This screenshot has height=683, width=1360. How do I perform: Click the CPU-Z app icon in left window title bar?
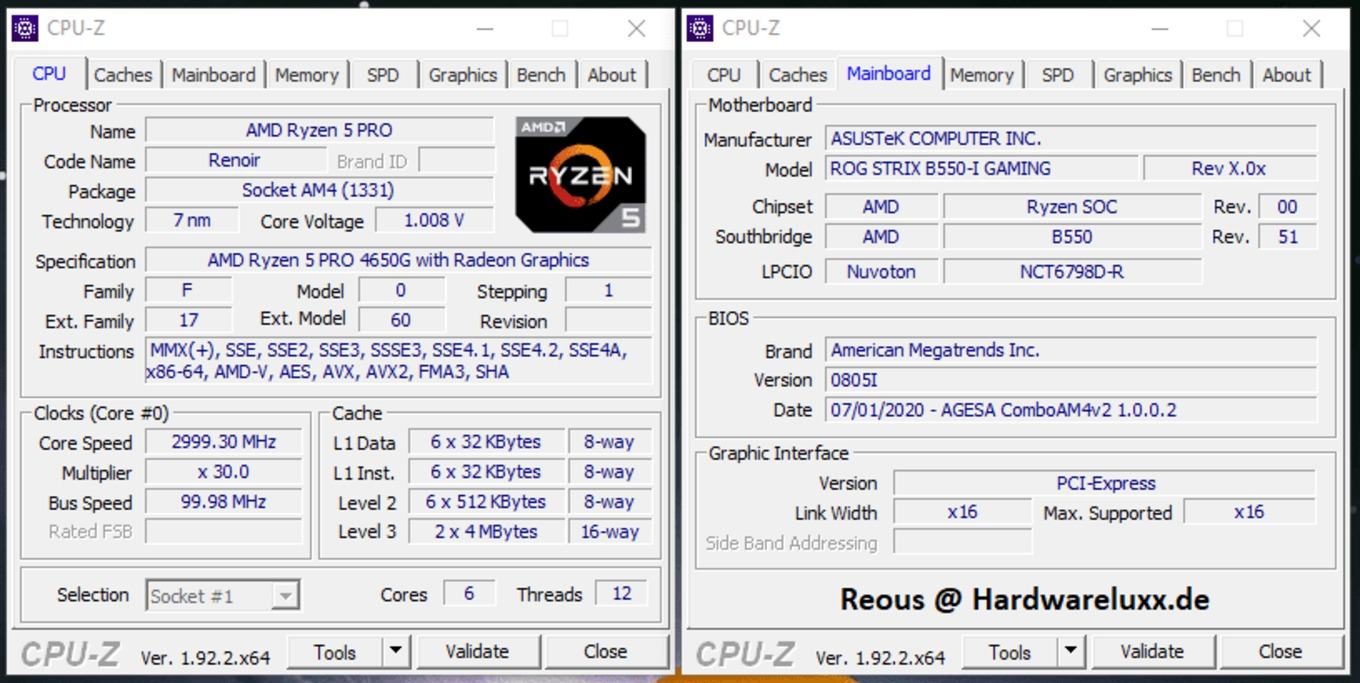[25, 28]
